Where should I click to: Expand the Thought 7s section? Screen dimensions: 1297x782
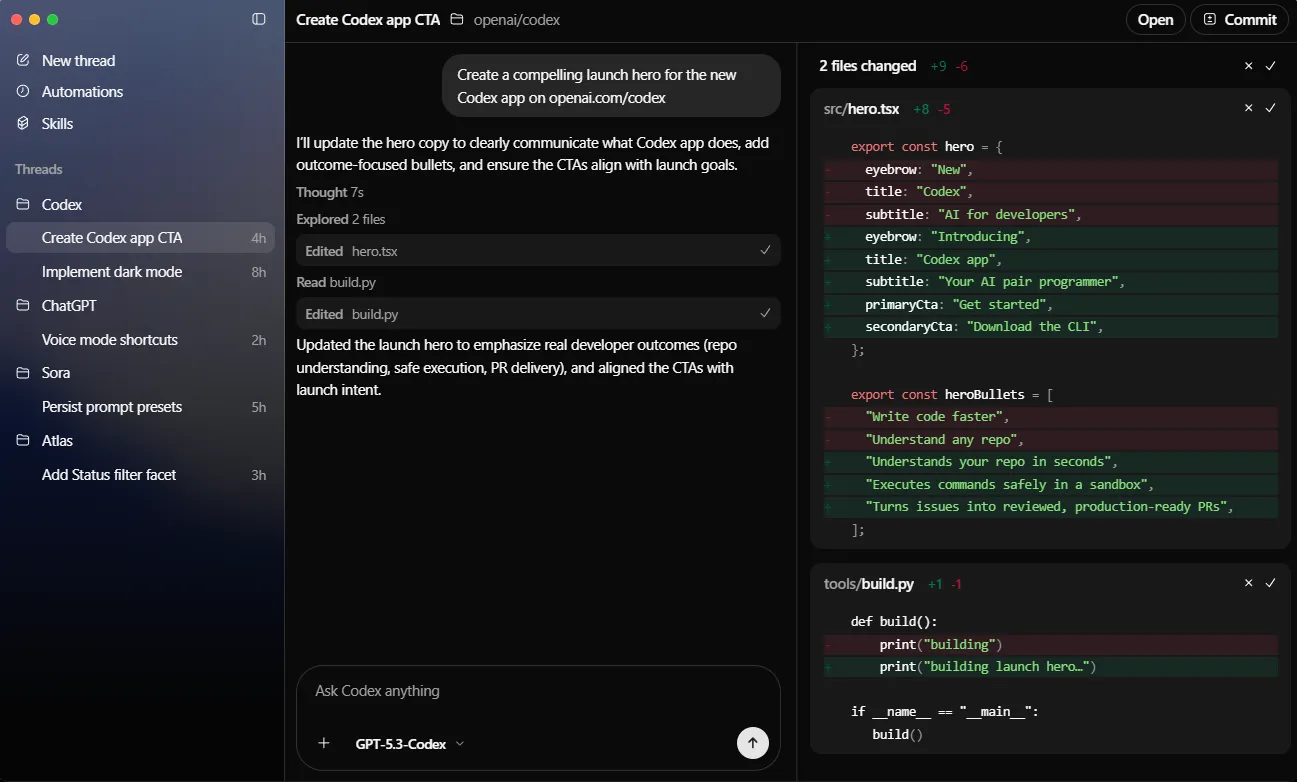pyautogui.click(x=329, y=192)
